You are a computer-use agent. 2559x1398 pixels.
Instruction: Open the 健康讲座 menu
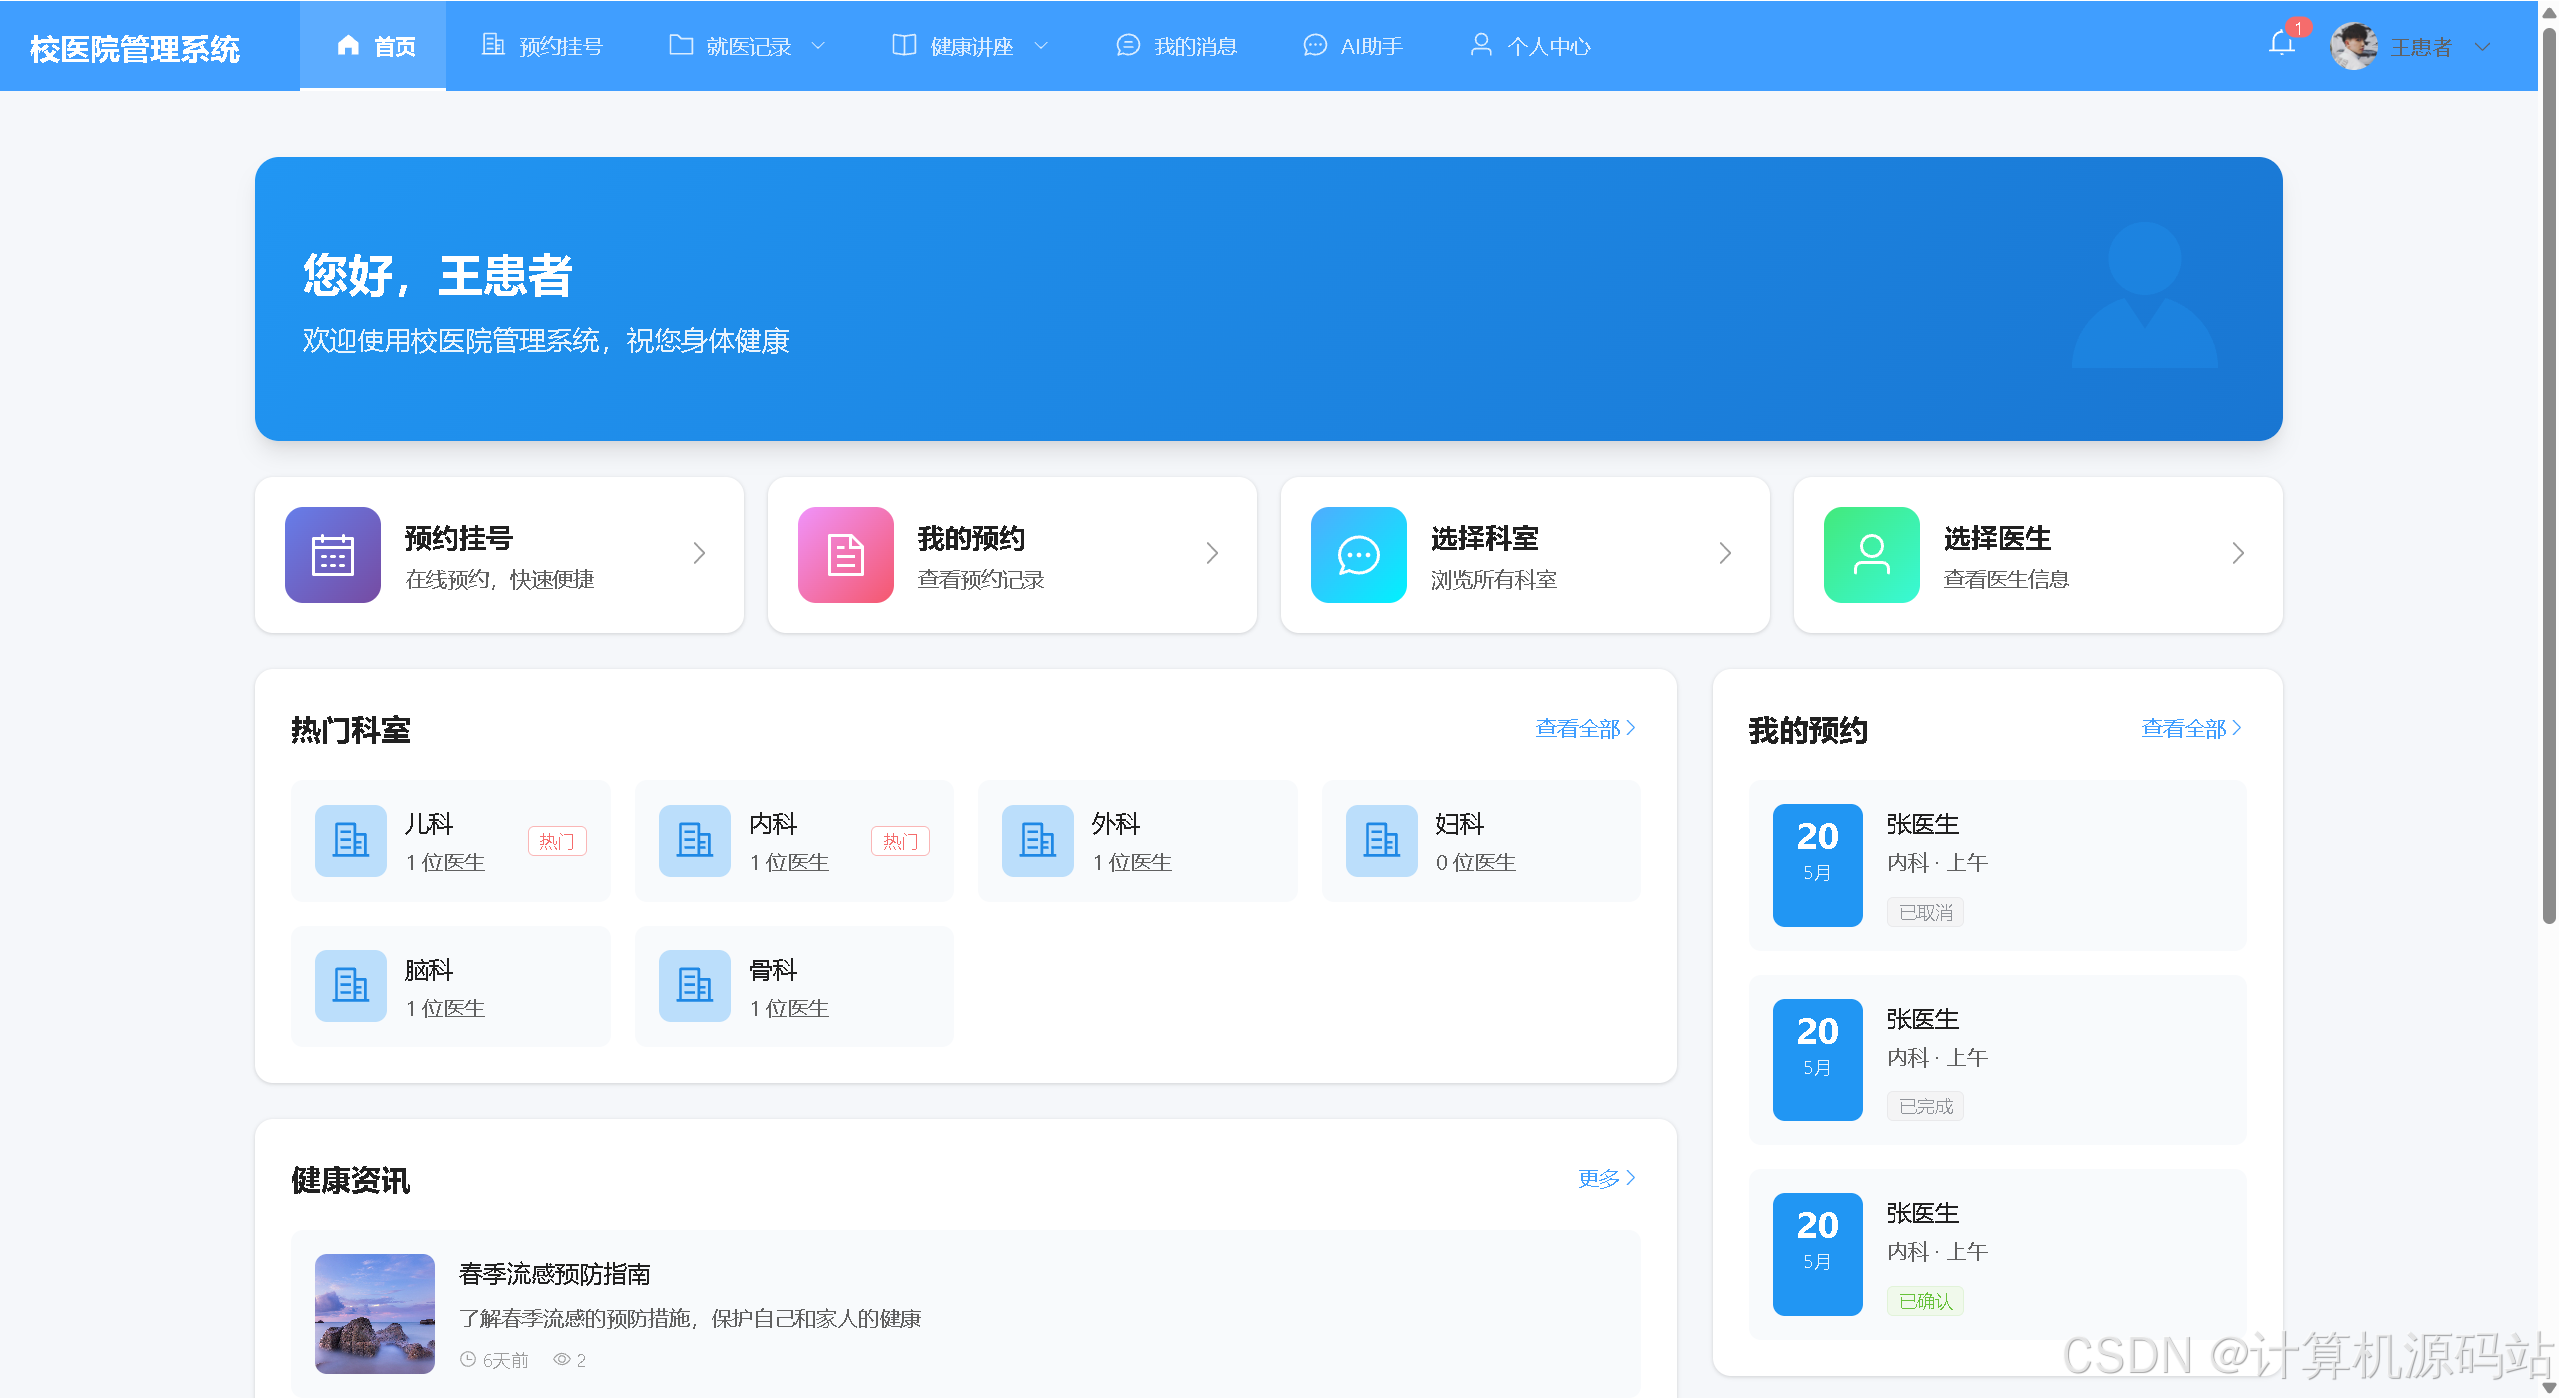click(970, 46)
